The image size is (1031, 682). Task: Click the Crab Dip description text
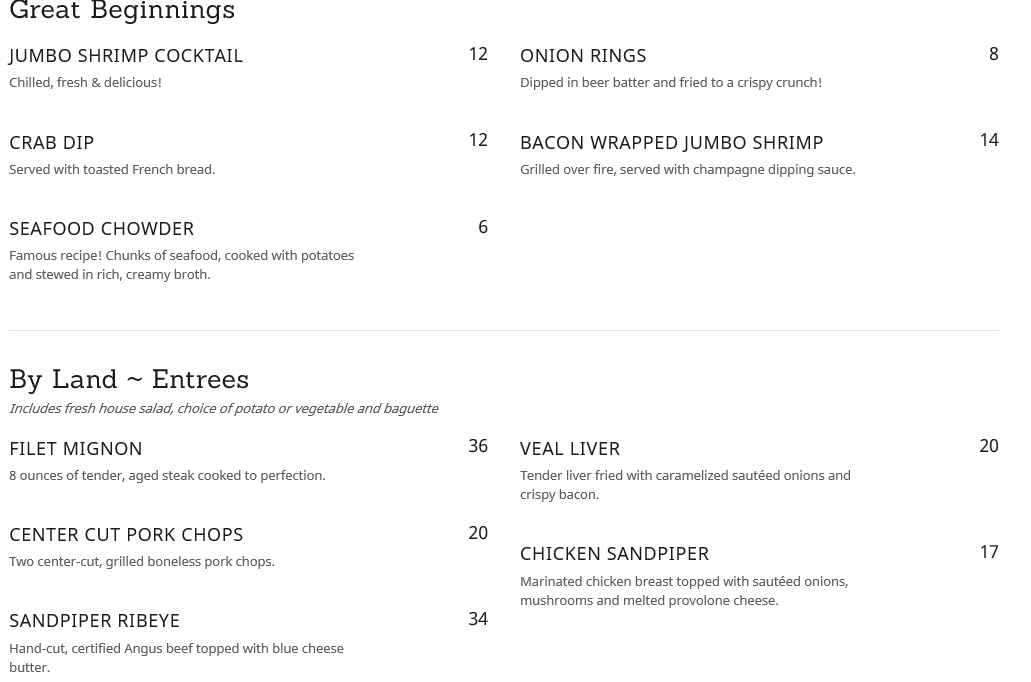[x=112, y=170]
